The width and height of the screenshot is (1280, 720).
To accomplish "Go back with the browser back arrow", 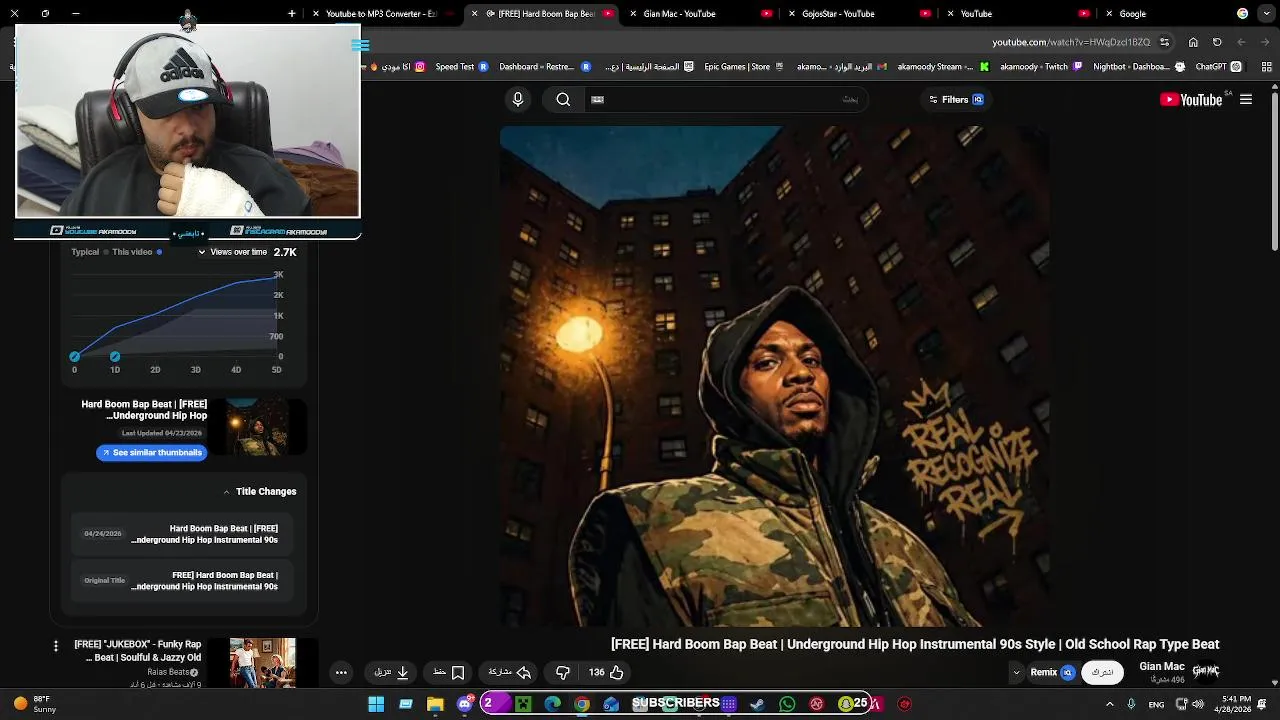I will click(x=1241, y=42).
